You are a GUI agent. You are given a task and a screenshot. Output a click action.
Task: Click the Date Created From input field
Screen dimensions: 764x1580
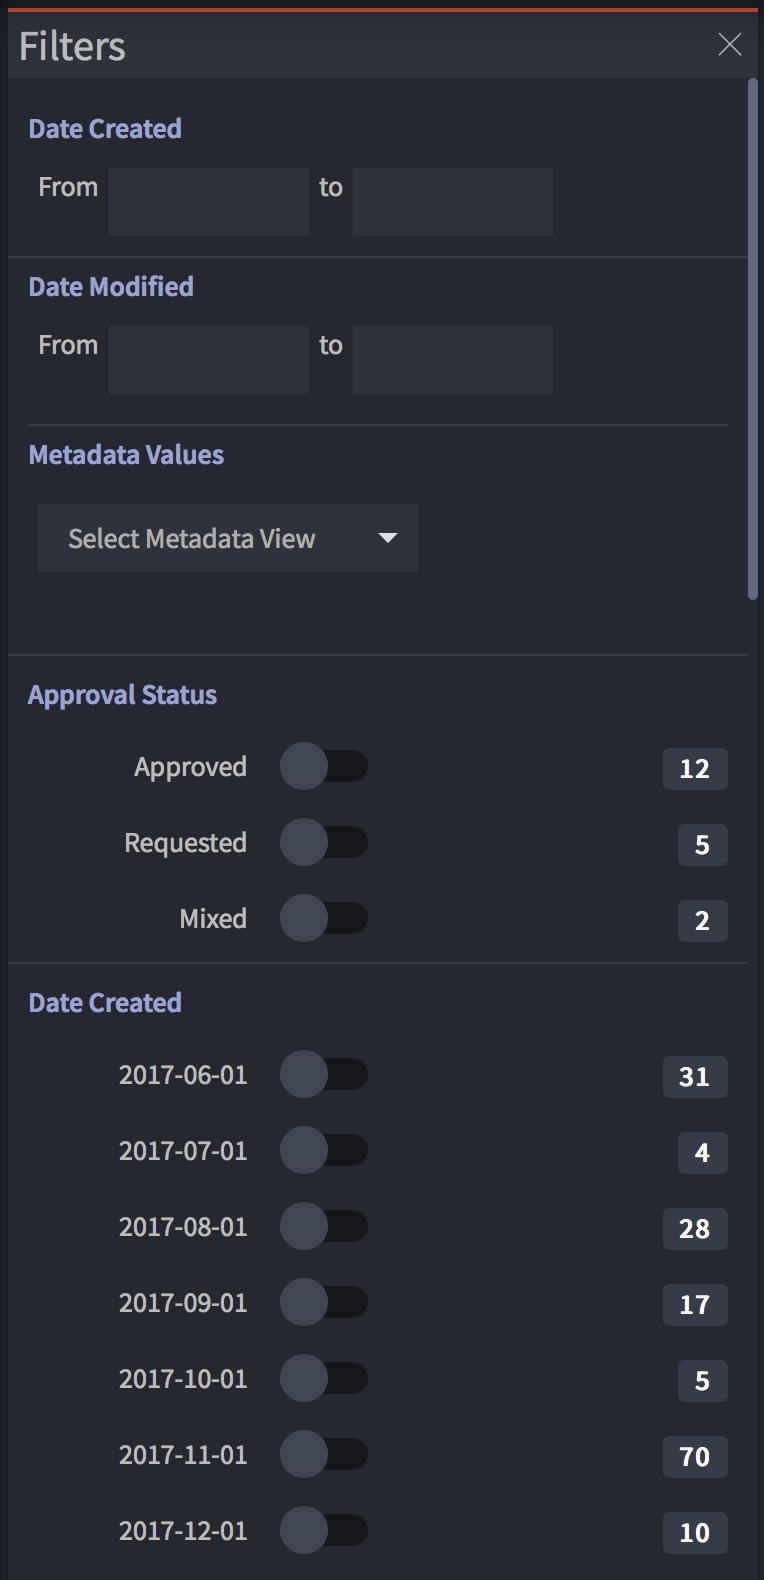point(208,201)
